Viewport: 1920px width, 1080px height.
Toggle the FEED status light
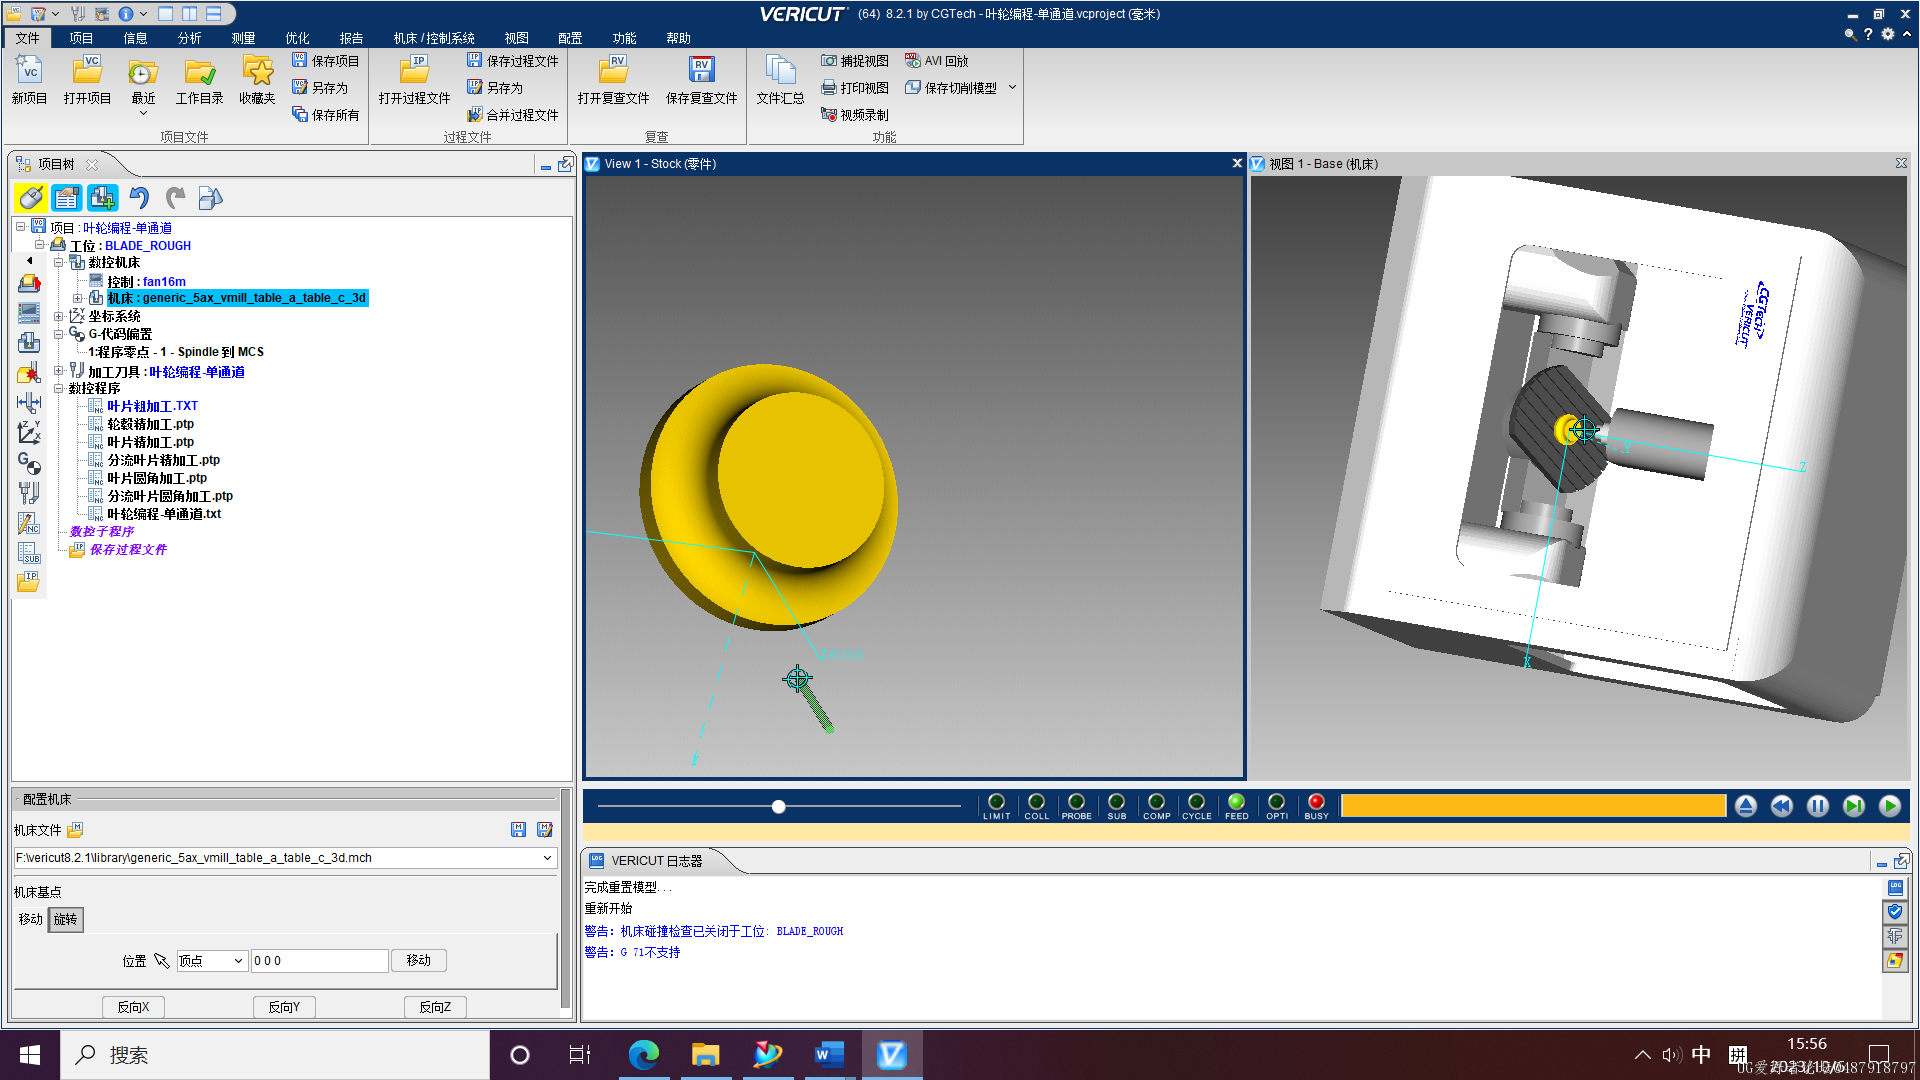[x=1236, y=802]
